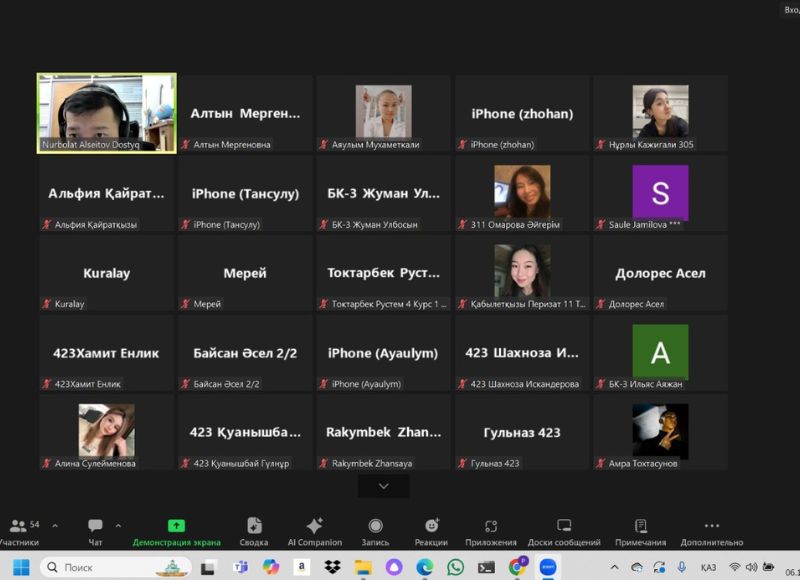
Task: Select Nurbolat Alseitov's video tile
Action: pyautogui.click(x=106, y=112)
